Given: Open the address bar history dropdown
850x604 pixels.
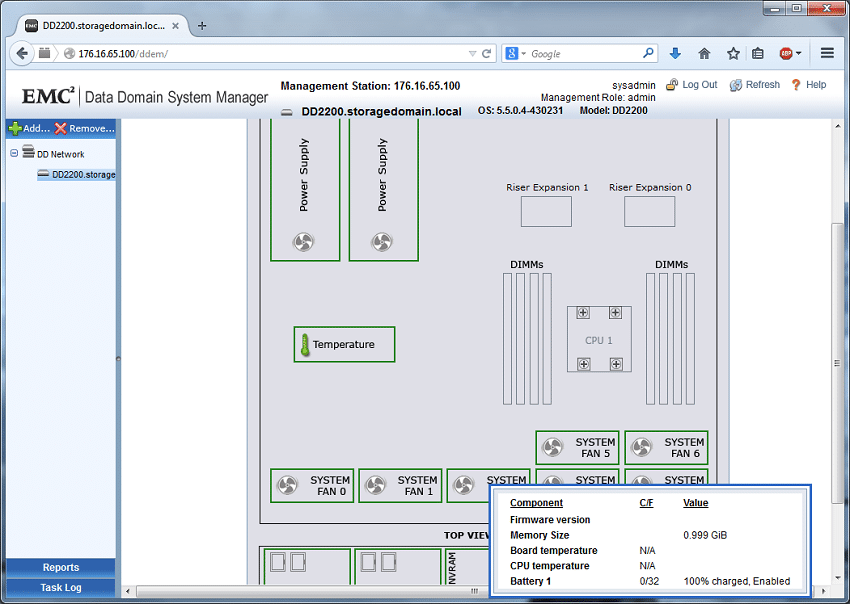Looking at the screenshot, I should click(x=472, y=53).
